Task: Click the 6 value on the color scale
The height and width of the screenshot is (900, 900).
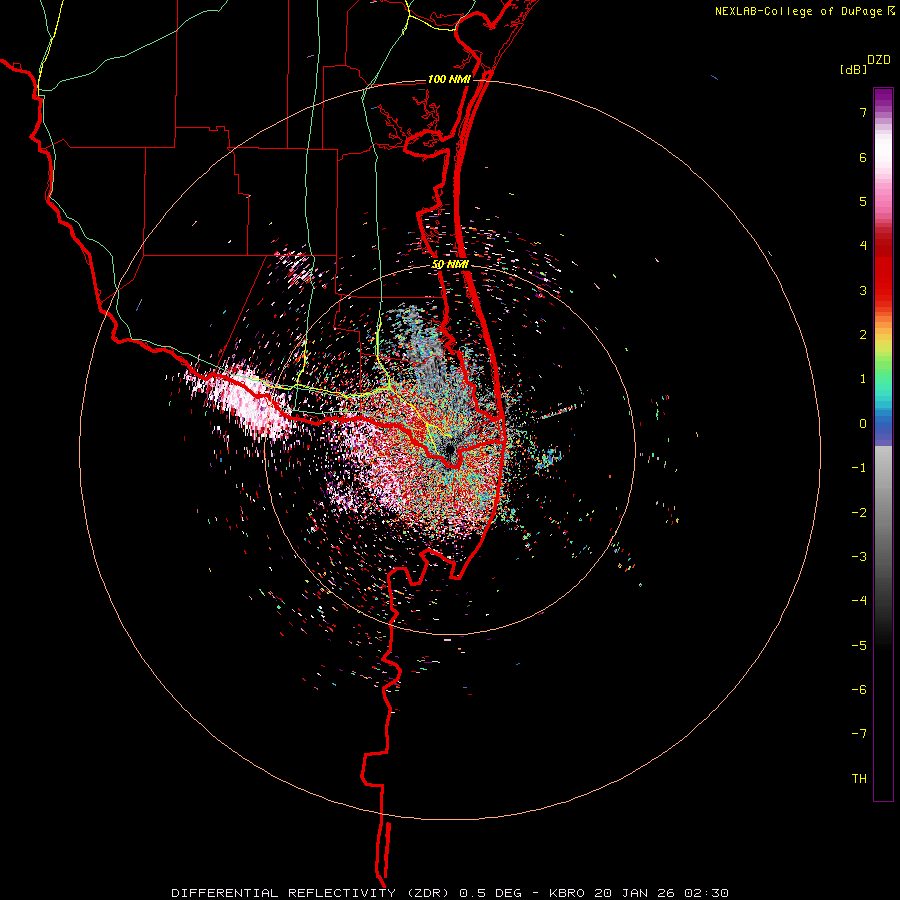Action: click(x=863, y=157)
